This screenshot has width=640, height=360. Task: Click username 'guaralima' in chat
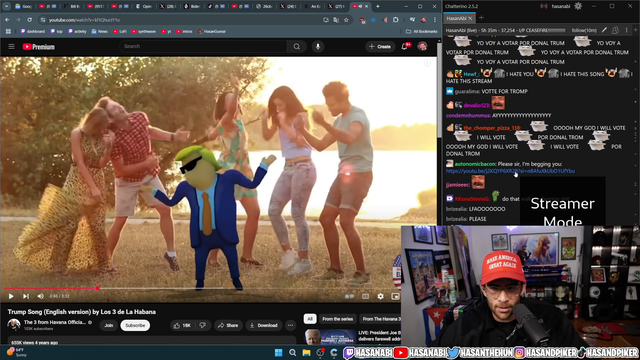click(467, 91)
